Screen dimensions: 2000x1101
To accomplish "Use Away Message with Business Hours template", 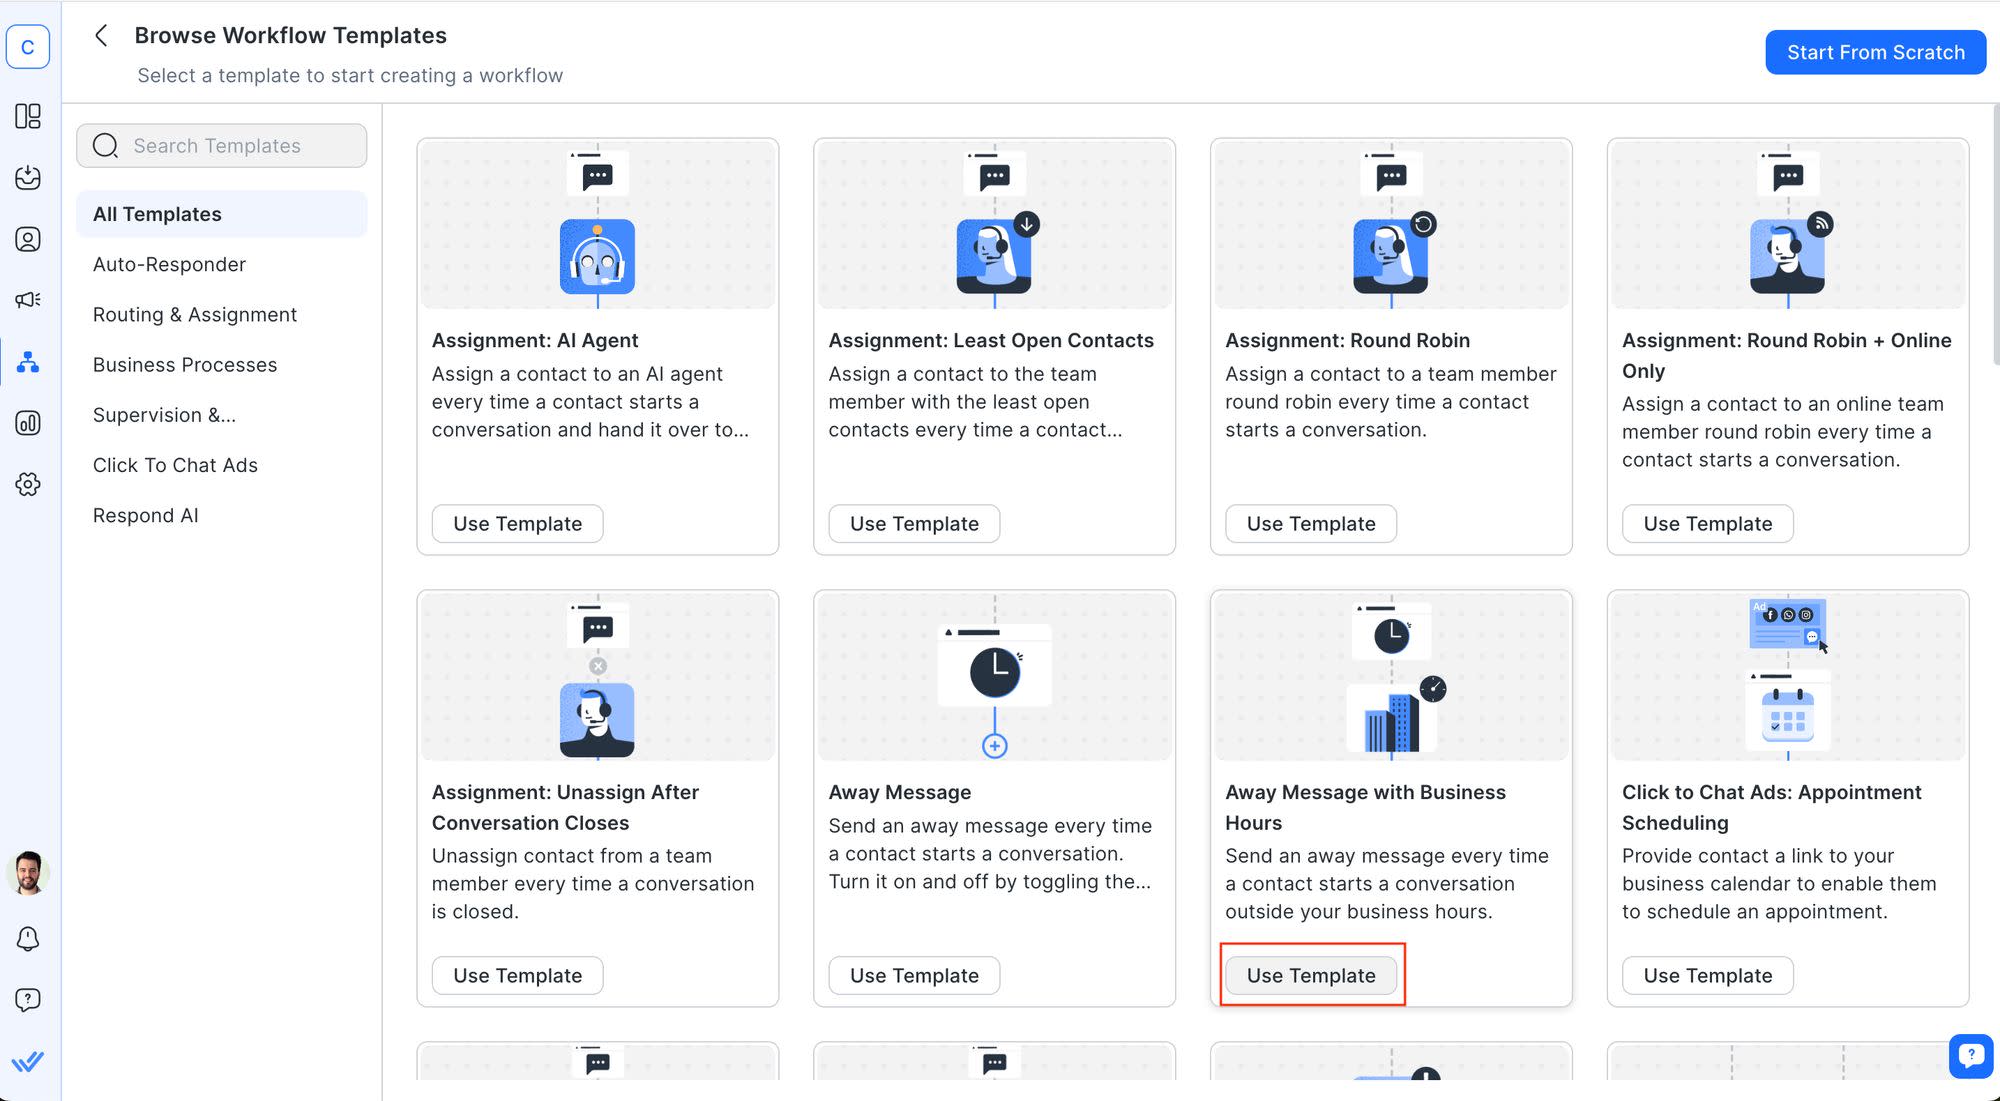I will click(x=1310, y=975).
